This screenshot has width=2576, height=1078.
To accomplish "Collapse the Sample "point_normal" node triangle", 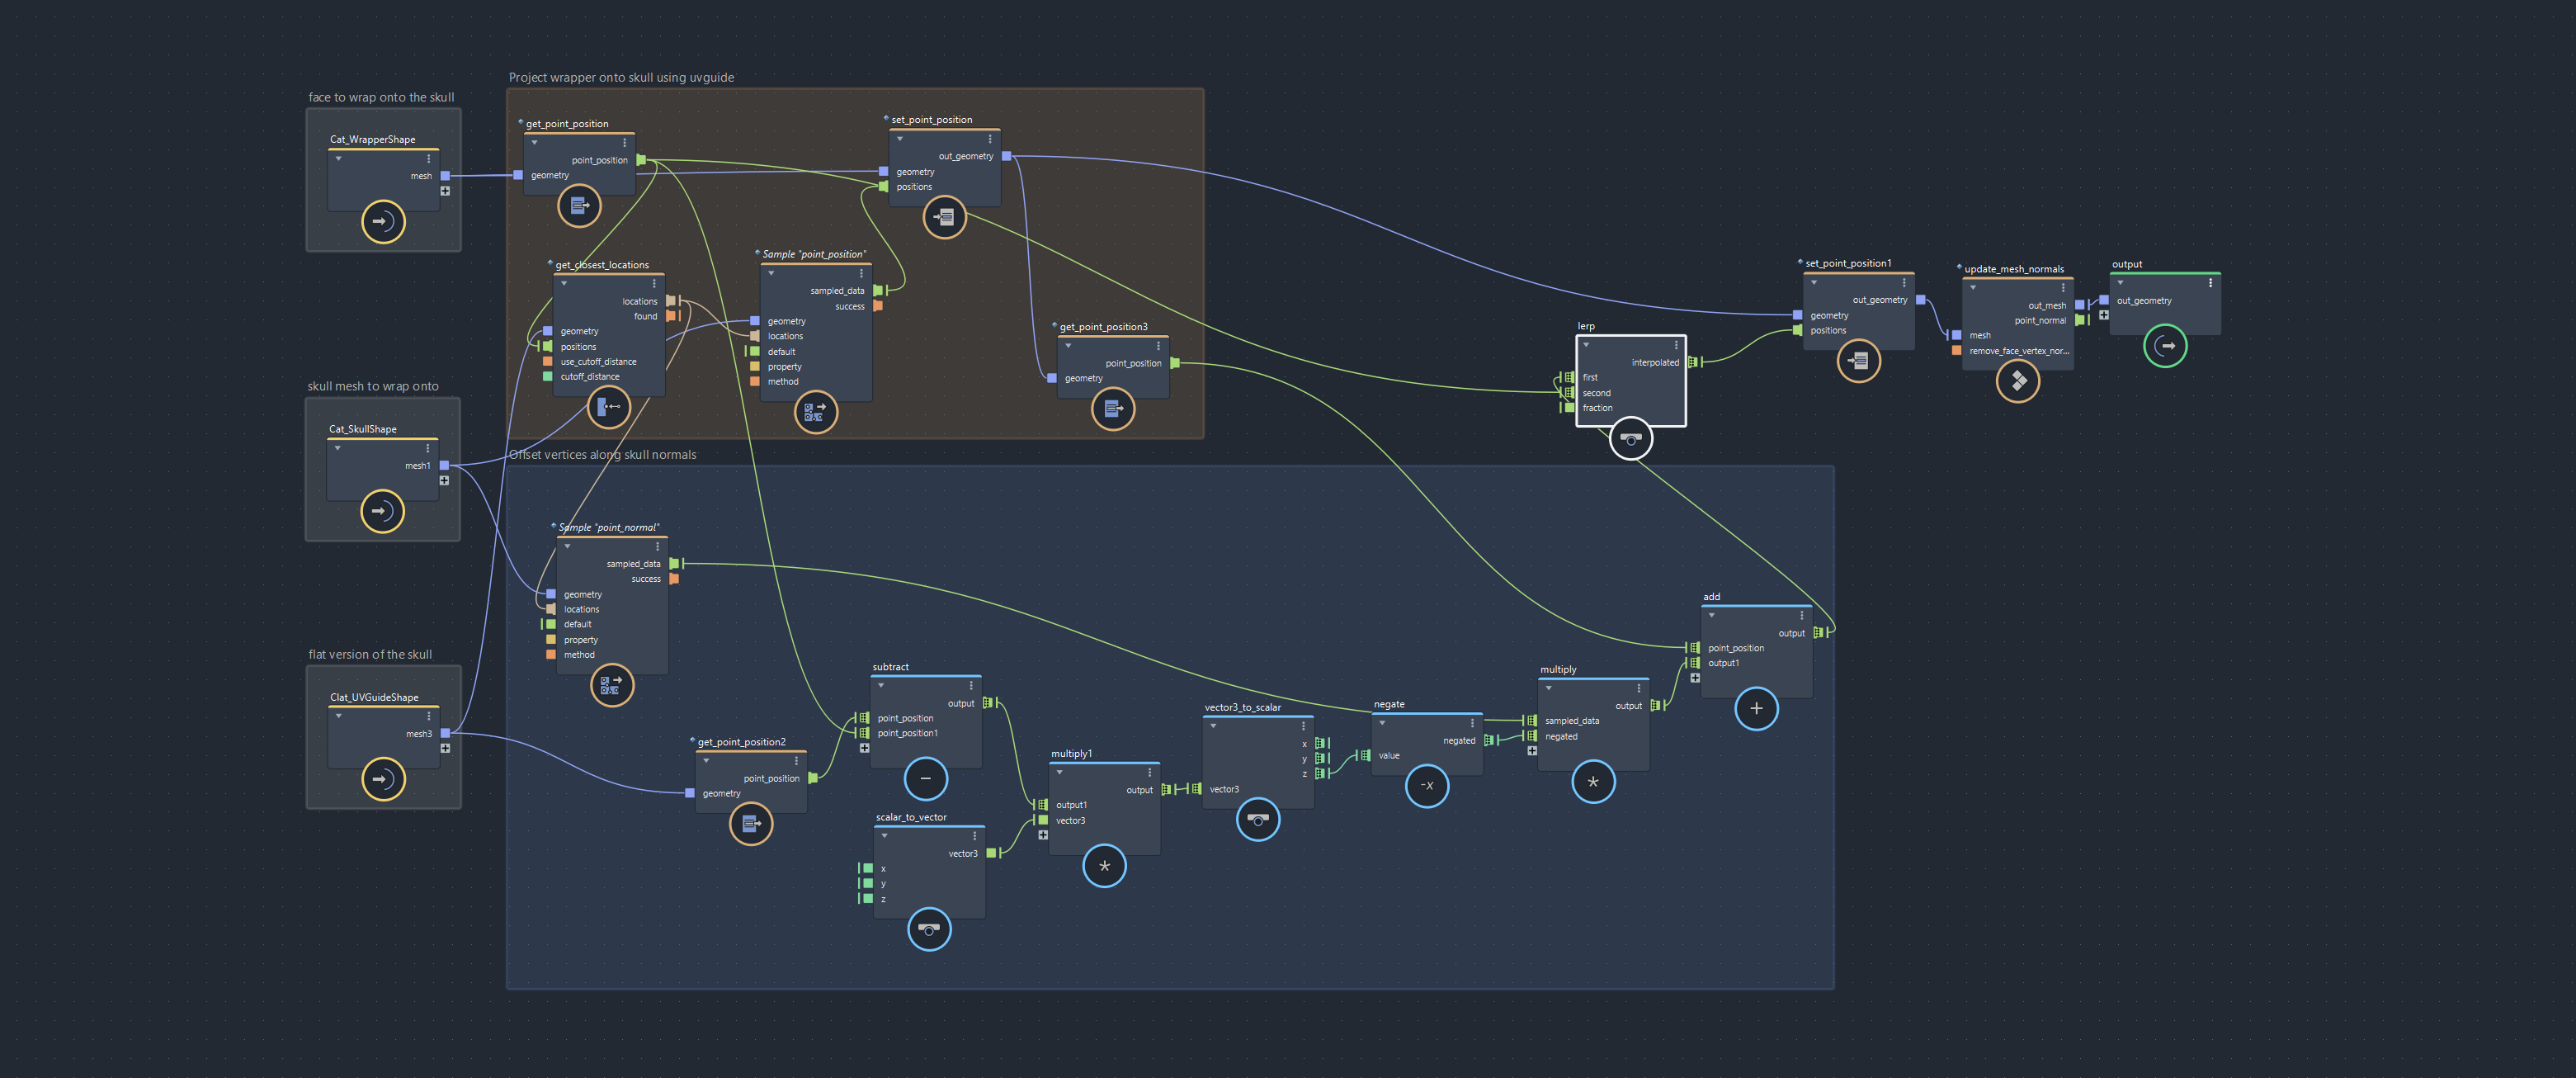I will (567, 547).
